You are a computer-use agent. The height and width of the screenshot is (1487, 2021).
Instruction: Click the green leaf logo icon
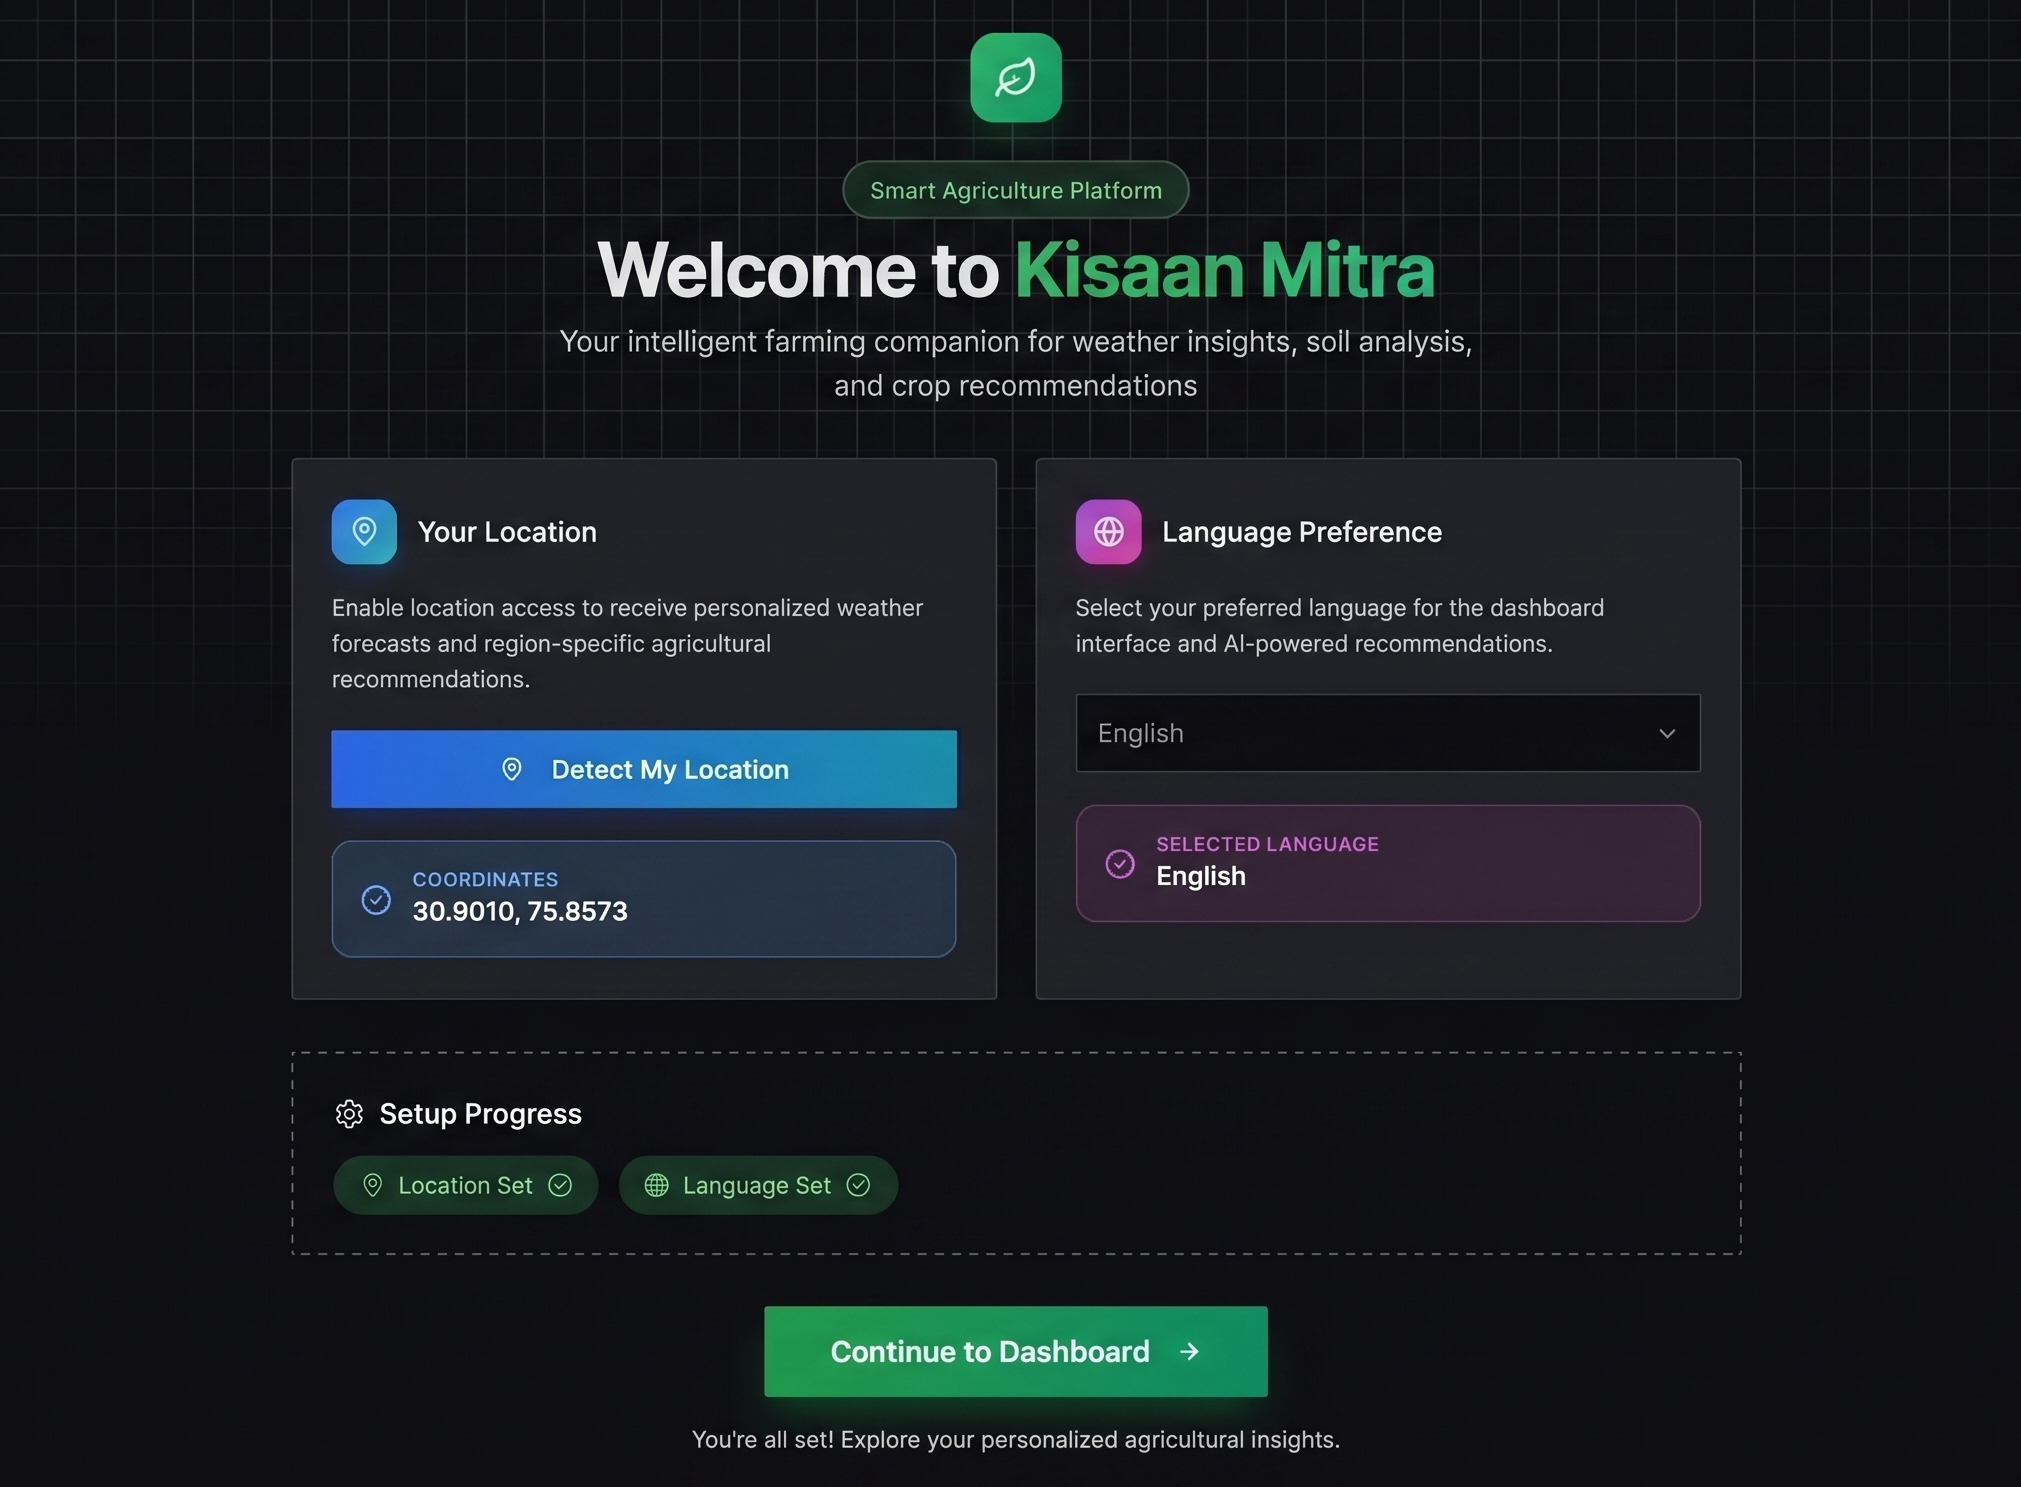[x=1015, y=78]
